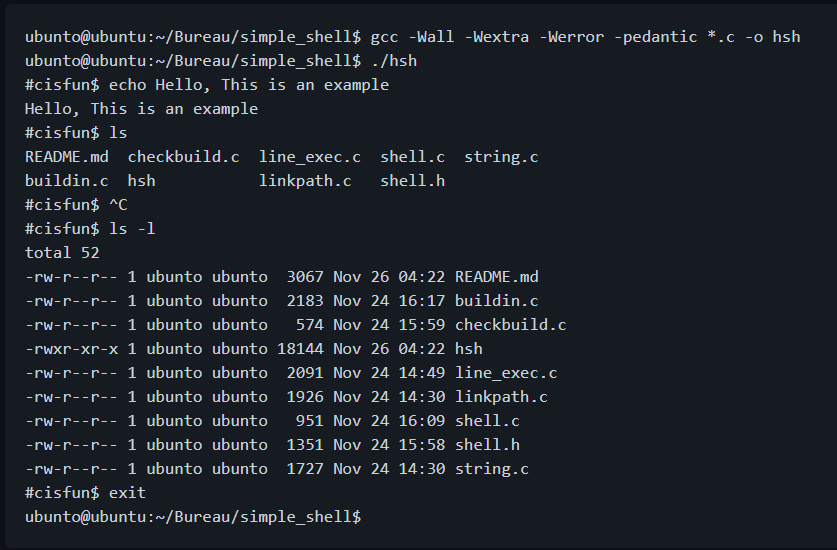
Task: Click shell.h in the long listing
Action: pyautogui.click(x=487, y=445)
